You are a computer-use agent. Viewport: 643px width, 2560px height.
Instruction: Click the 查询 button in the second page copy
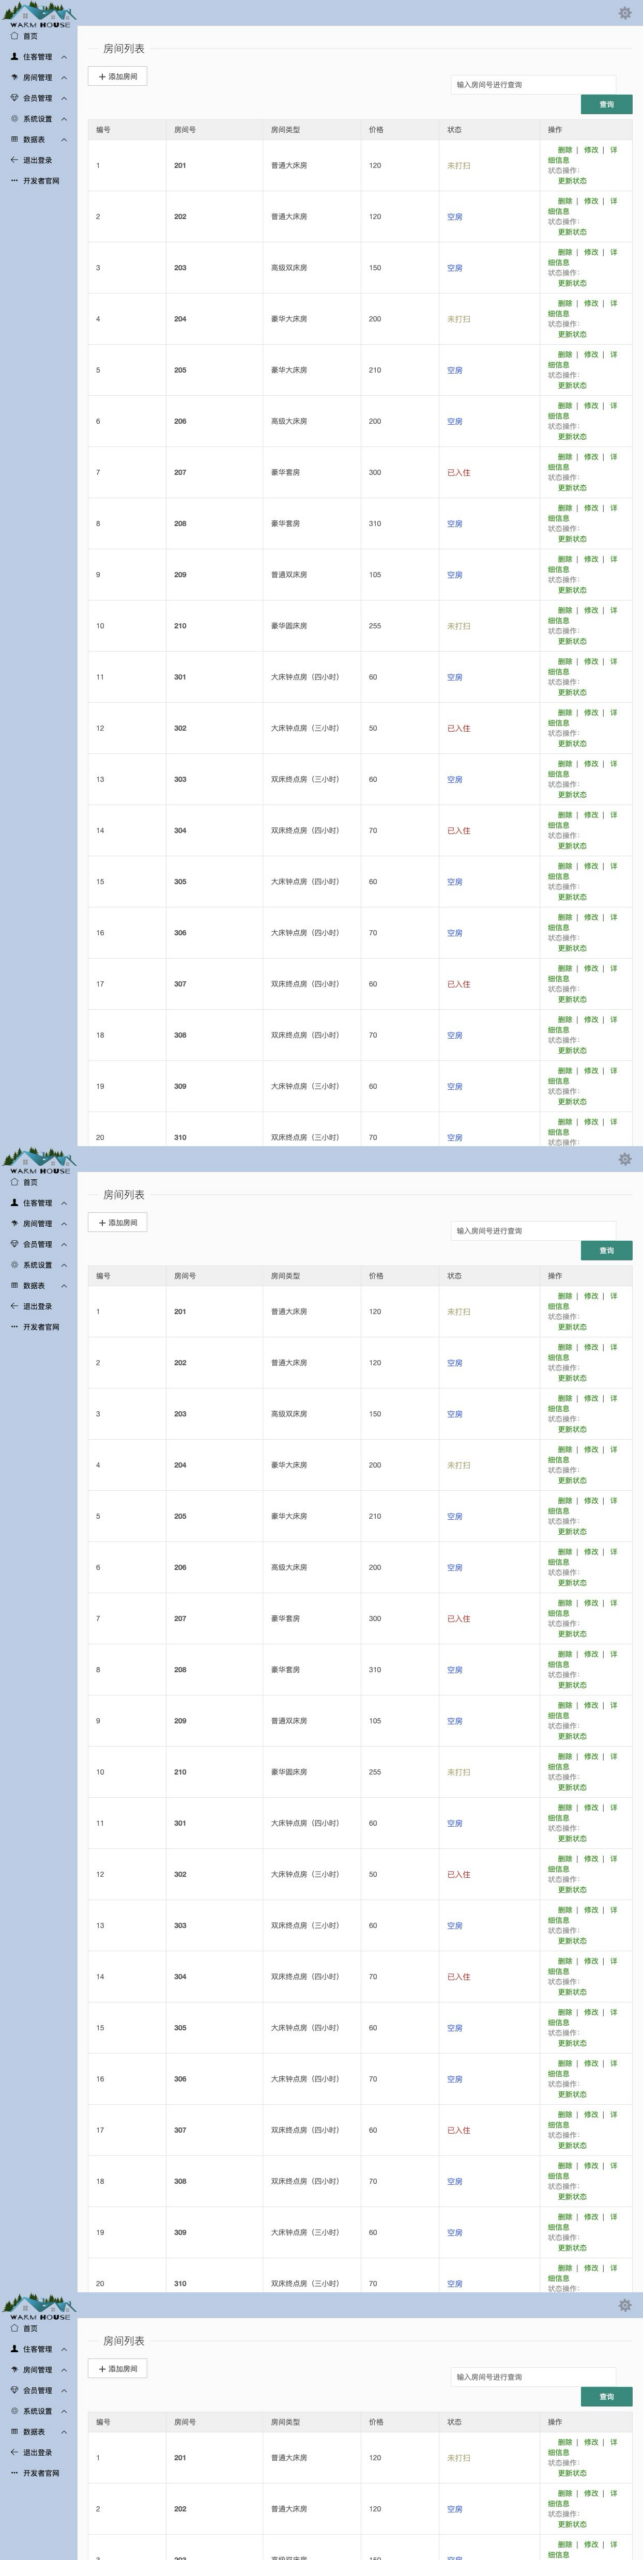coord(606,1250)
